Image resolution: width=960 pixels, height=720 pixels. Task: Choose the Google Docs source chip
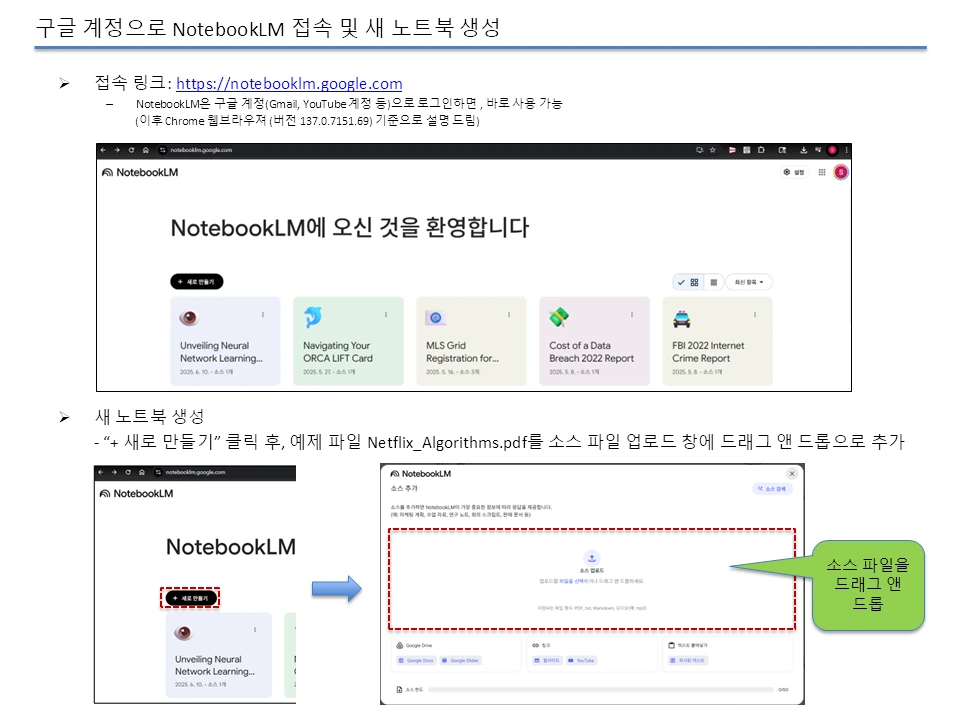(x=416, y=661)
